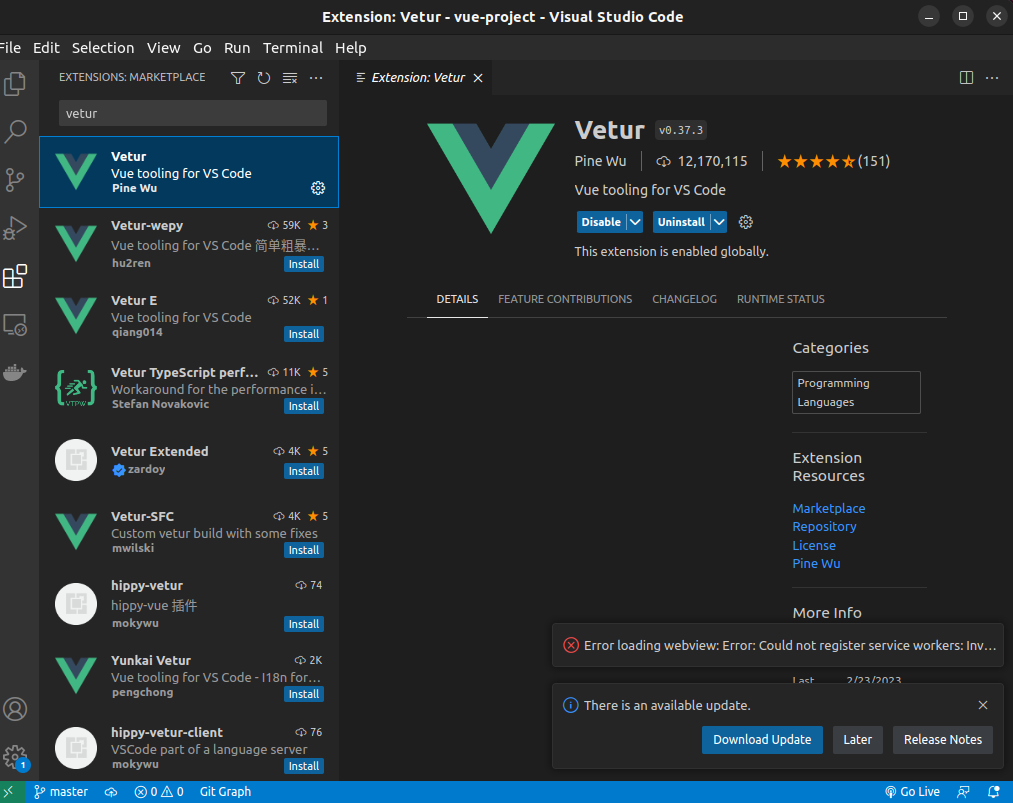Viewport: 1013px width, 803px height.
Task: Open notifications bell in status bar
Action: coord(994,791)
